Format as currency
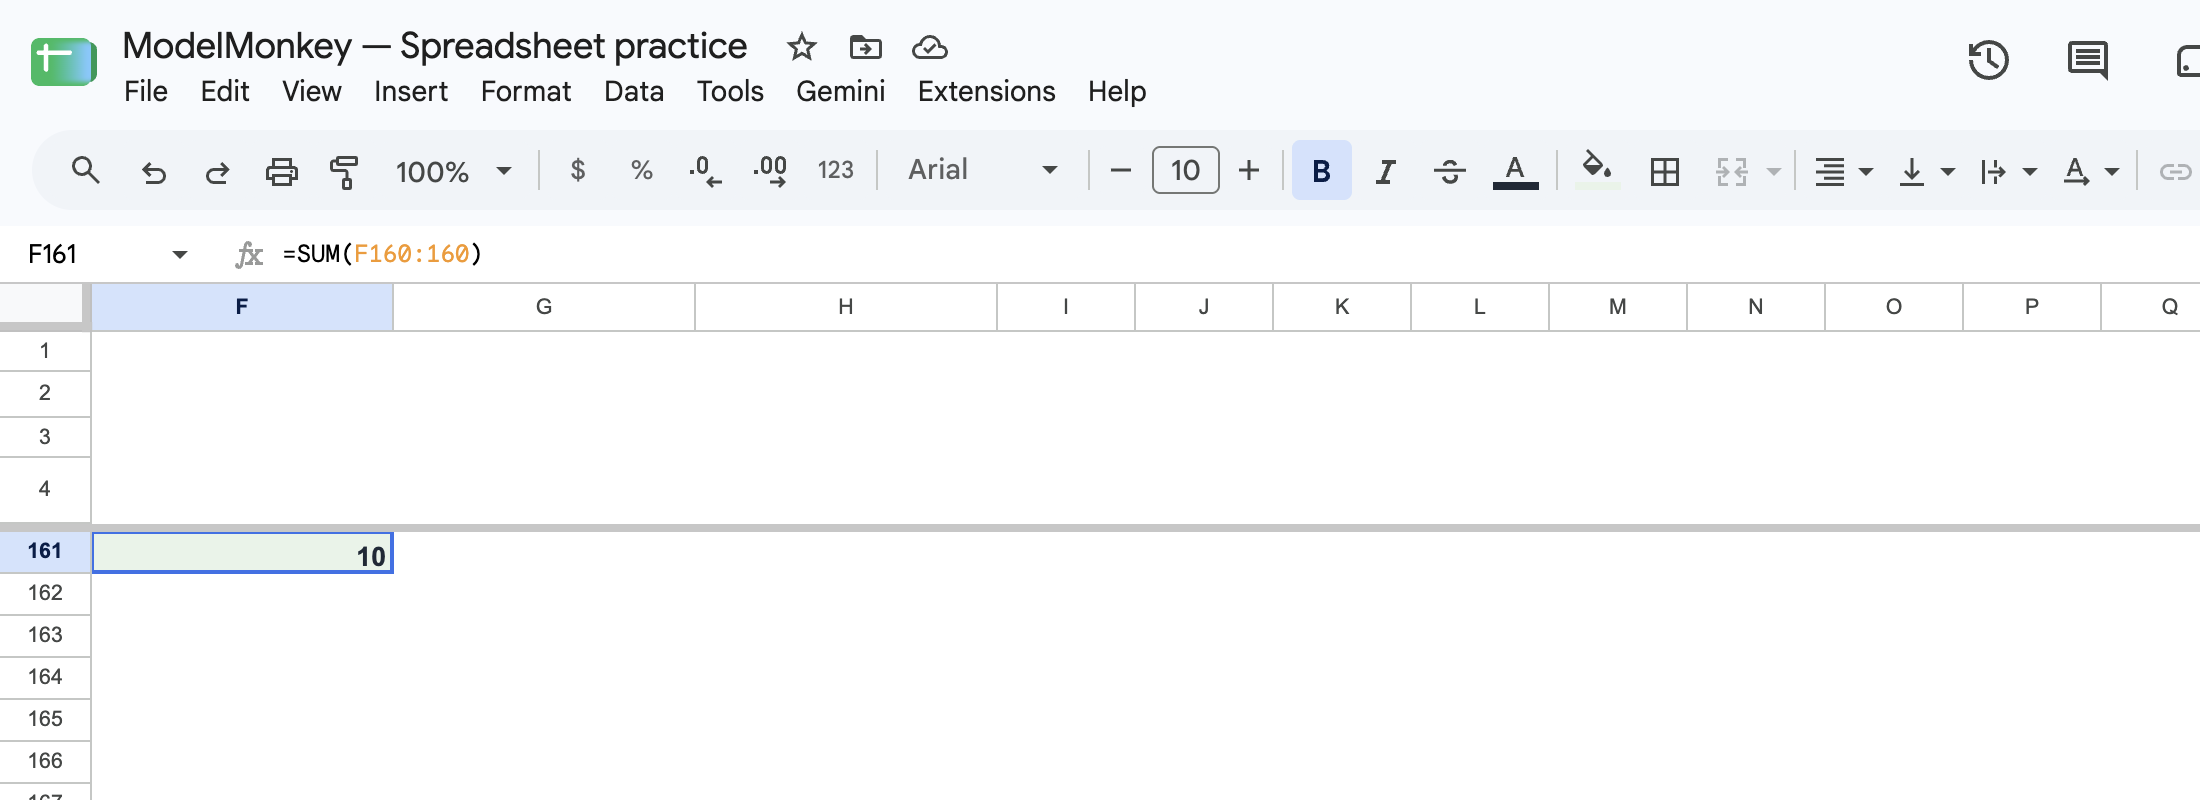 tap(578, 171)
